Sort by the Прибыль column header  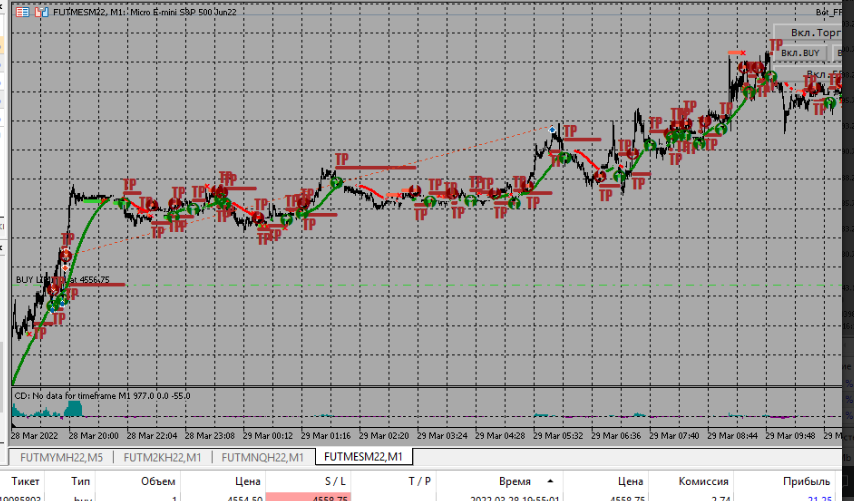click(806, 481)
